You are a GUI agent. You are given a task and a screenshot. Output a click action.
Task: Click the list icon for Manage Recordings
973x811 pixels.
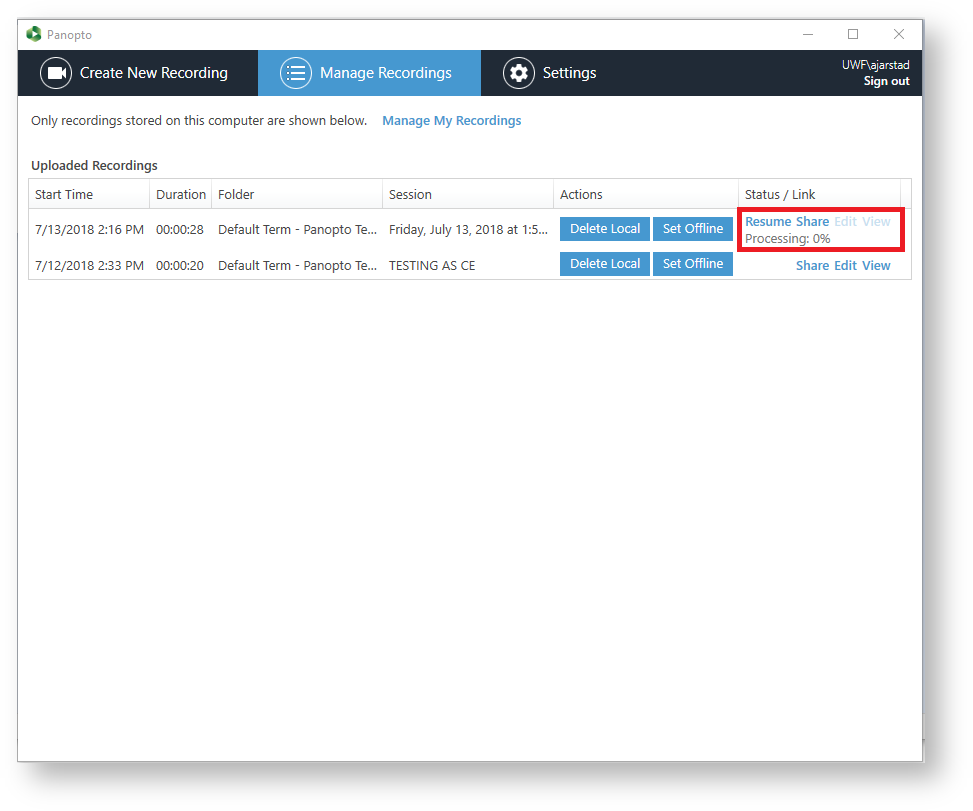pyautogui.click(x=296, y=73)
